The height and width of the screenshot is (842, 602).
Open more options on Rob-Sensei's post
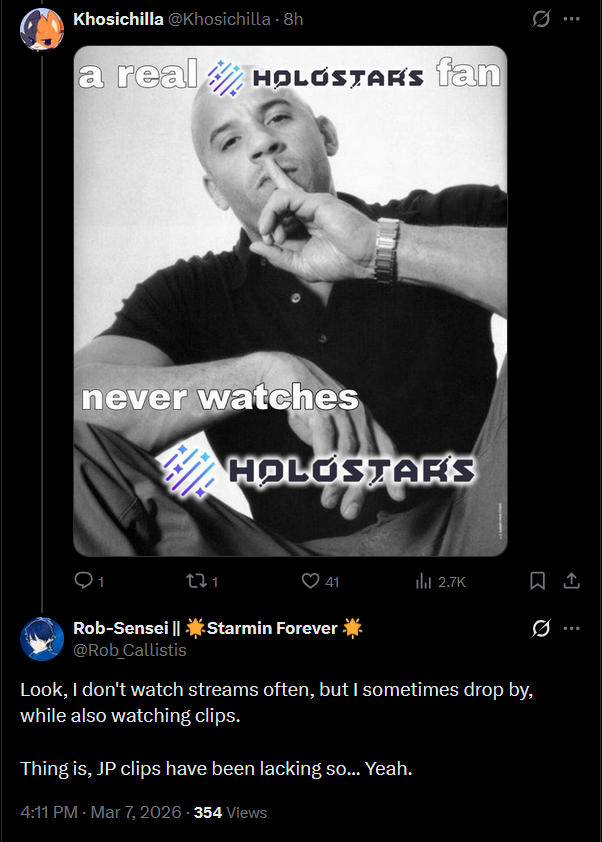(571, 628)
